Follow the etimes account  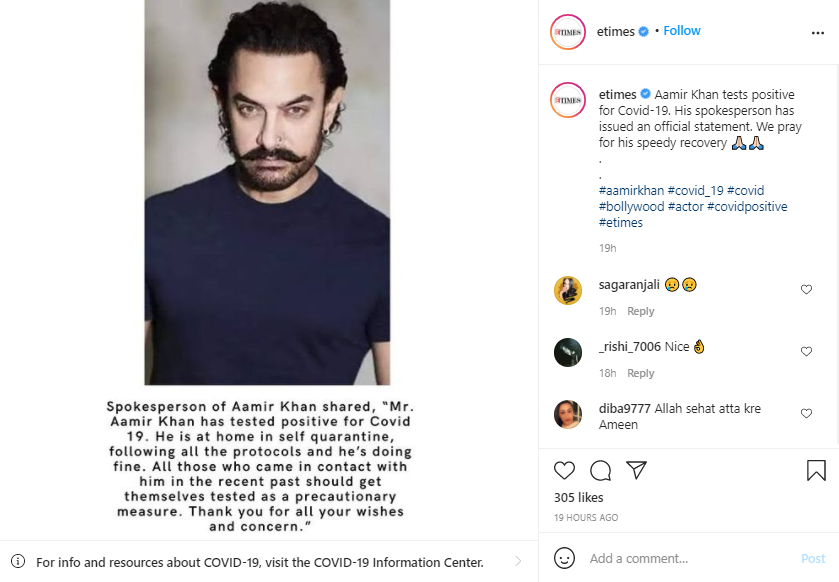tap(682, 31)
